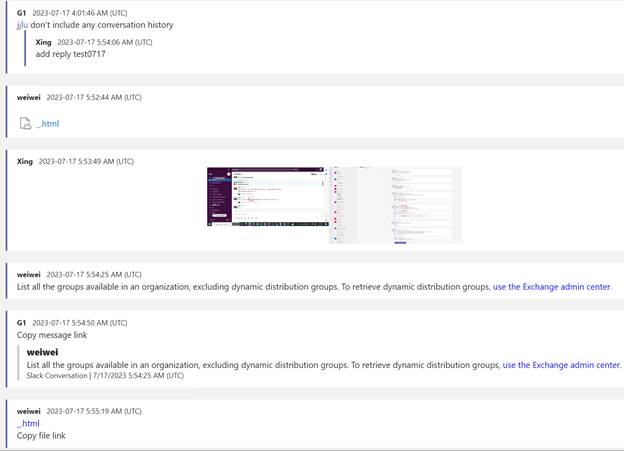624x451 pixels.
Task: Click the G1 sender name at 4:01:46 AM
Action: [x=21, y=13]
